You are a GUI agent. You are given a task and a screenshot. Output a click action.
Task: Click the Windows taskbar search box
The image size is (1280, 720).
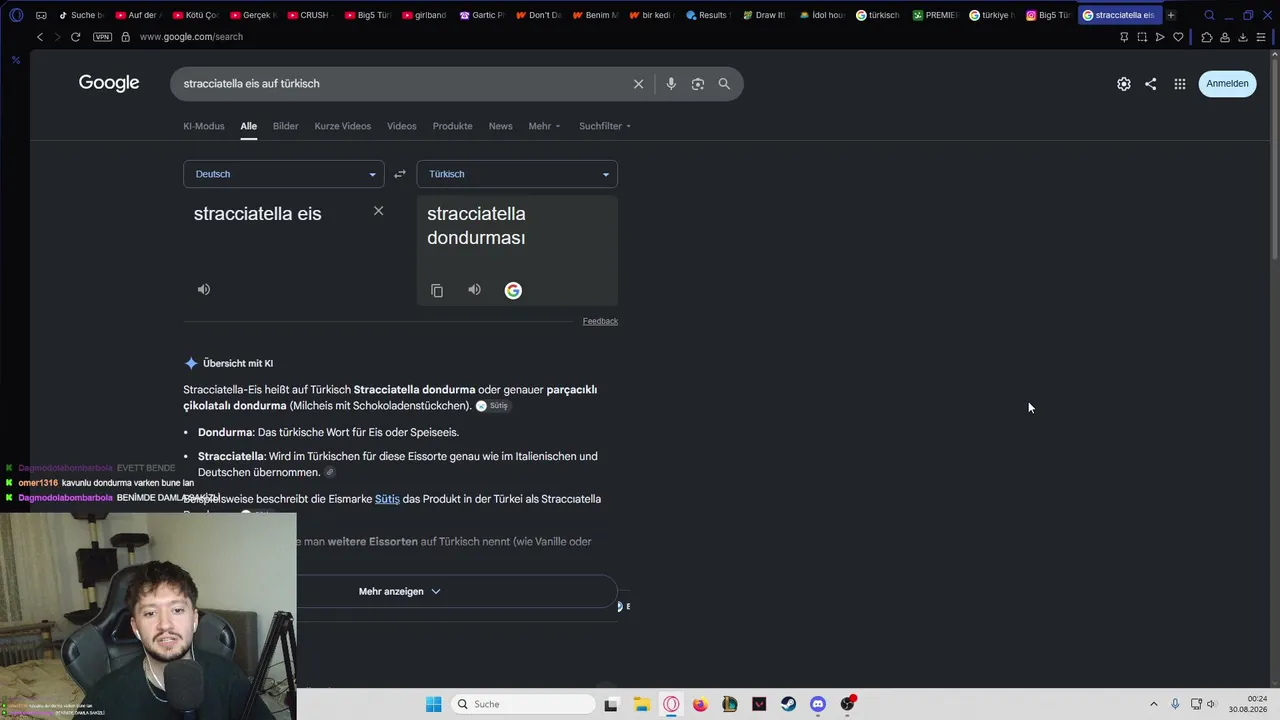tap(522, 704)
